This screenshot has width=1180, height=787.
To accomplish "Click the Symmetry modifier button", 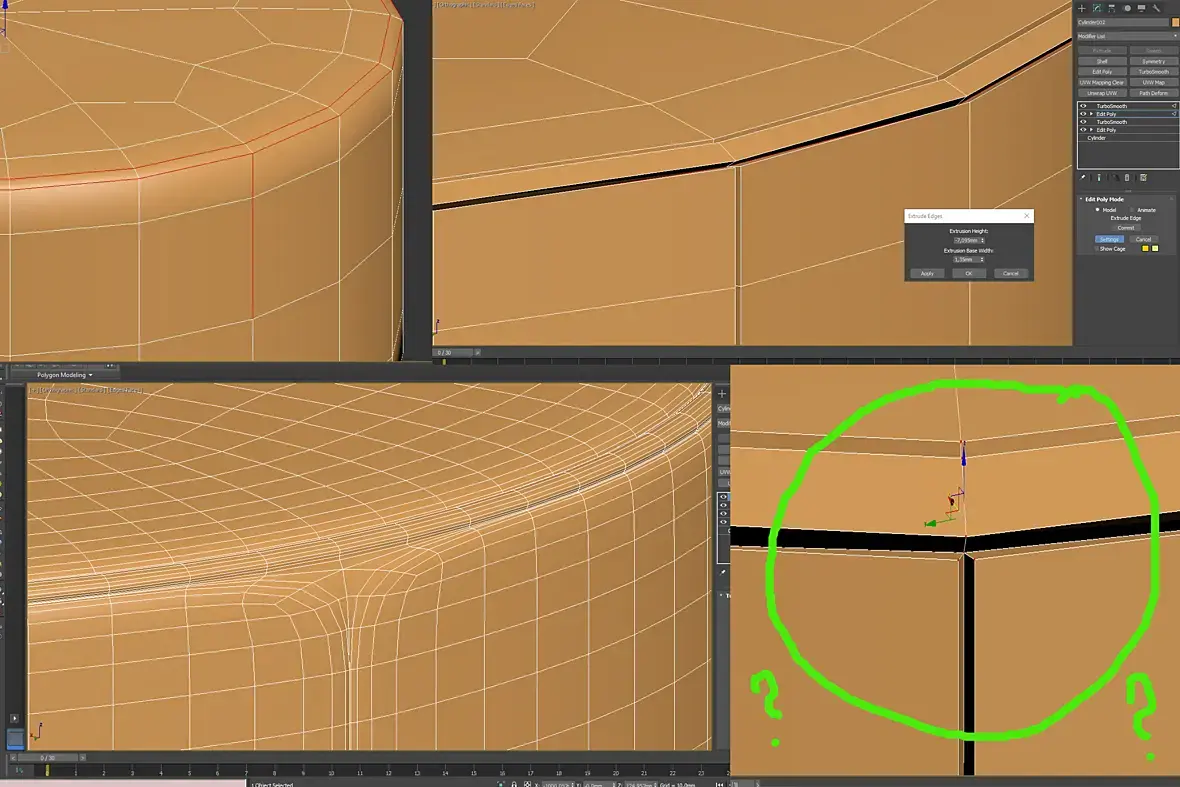I will pos(1154,62).
